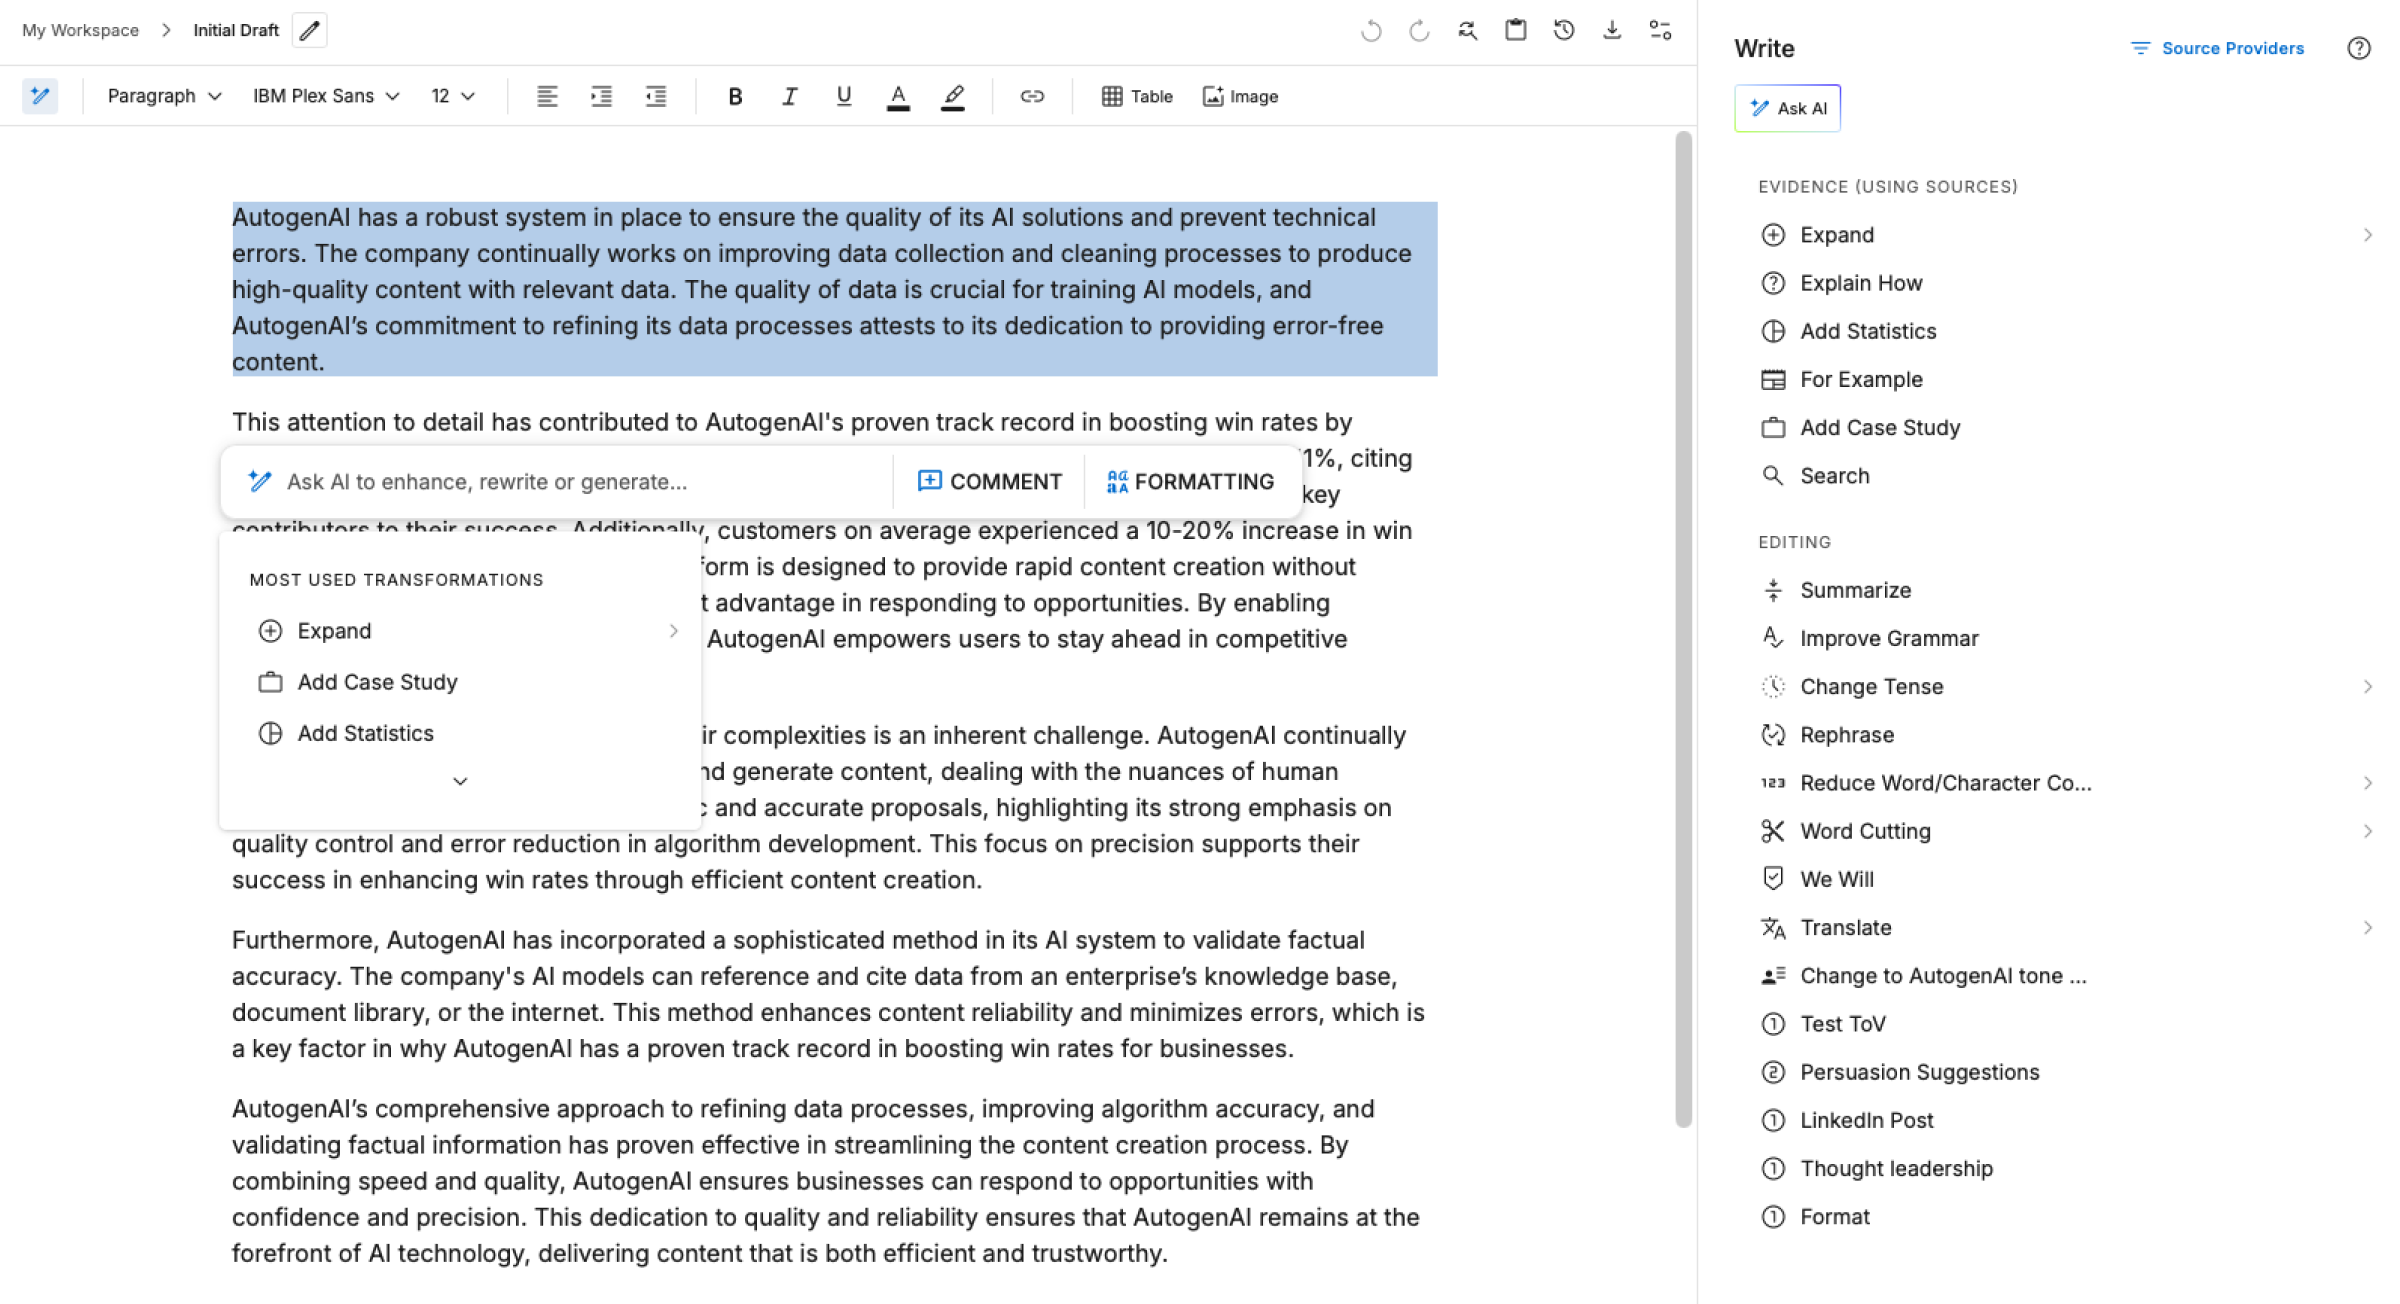Insert a Table
The height and width of the screenshot is (1304, 2400).
1137,96
